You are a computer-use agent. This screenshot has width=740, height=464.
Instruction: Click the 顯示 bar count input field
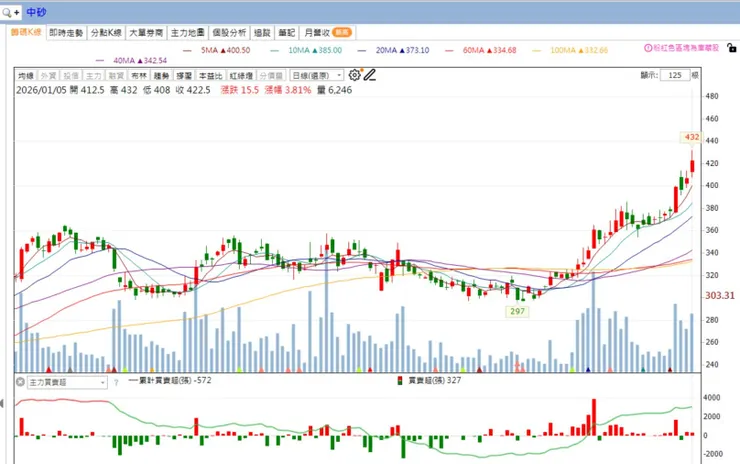pyautogui.click(x=675, y=76)
